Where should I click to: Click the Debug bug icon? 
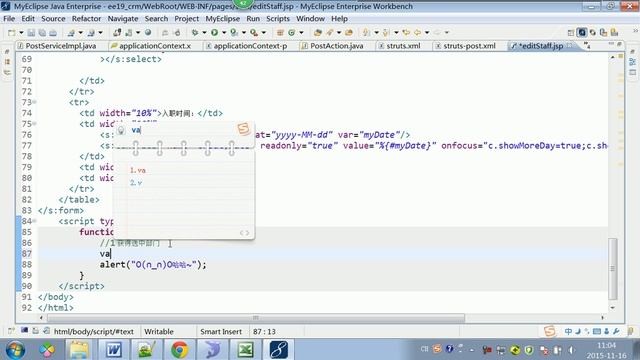point(195,33)
